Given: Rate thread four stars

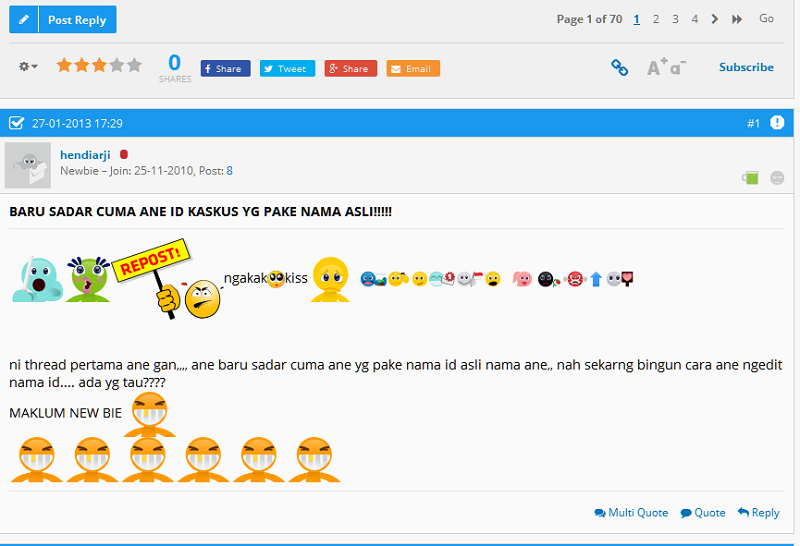Looking at the screenshot, I should click(x=117, y=65).
